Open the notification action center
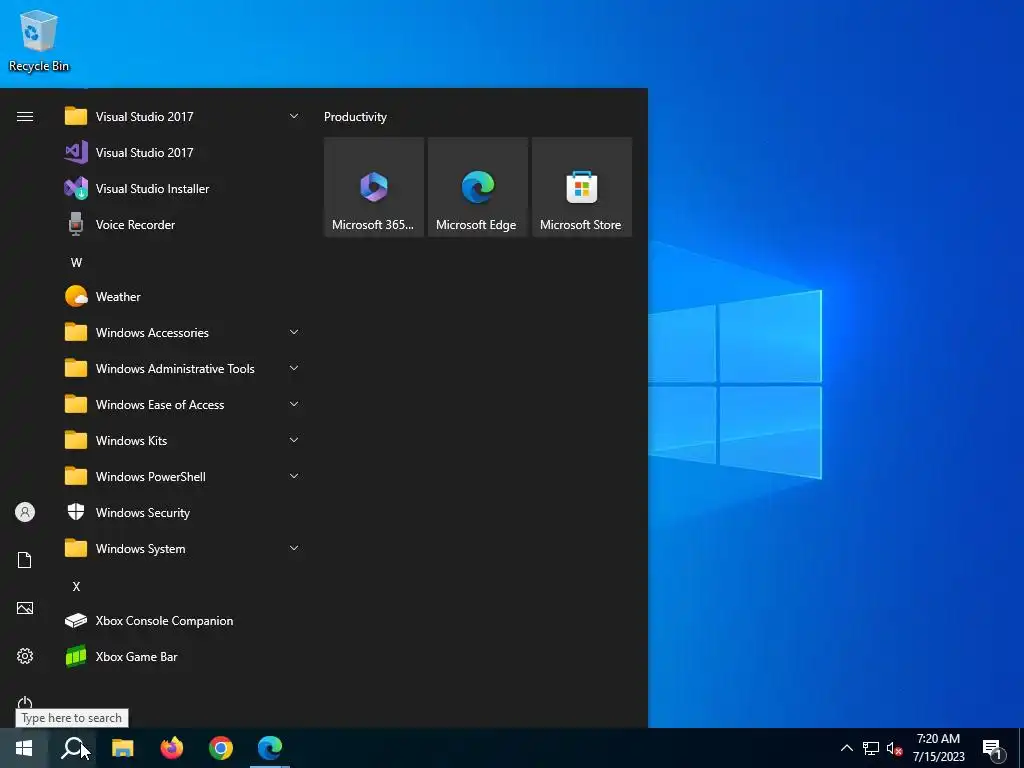1024x768 pixels. tap(993, 749)
